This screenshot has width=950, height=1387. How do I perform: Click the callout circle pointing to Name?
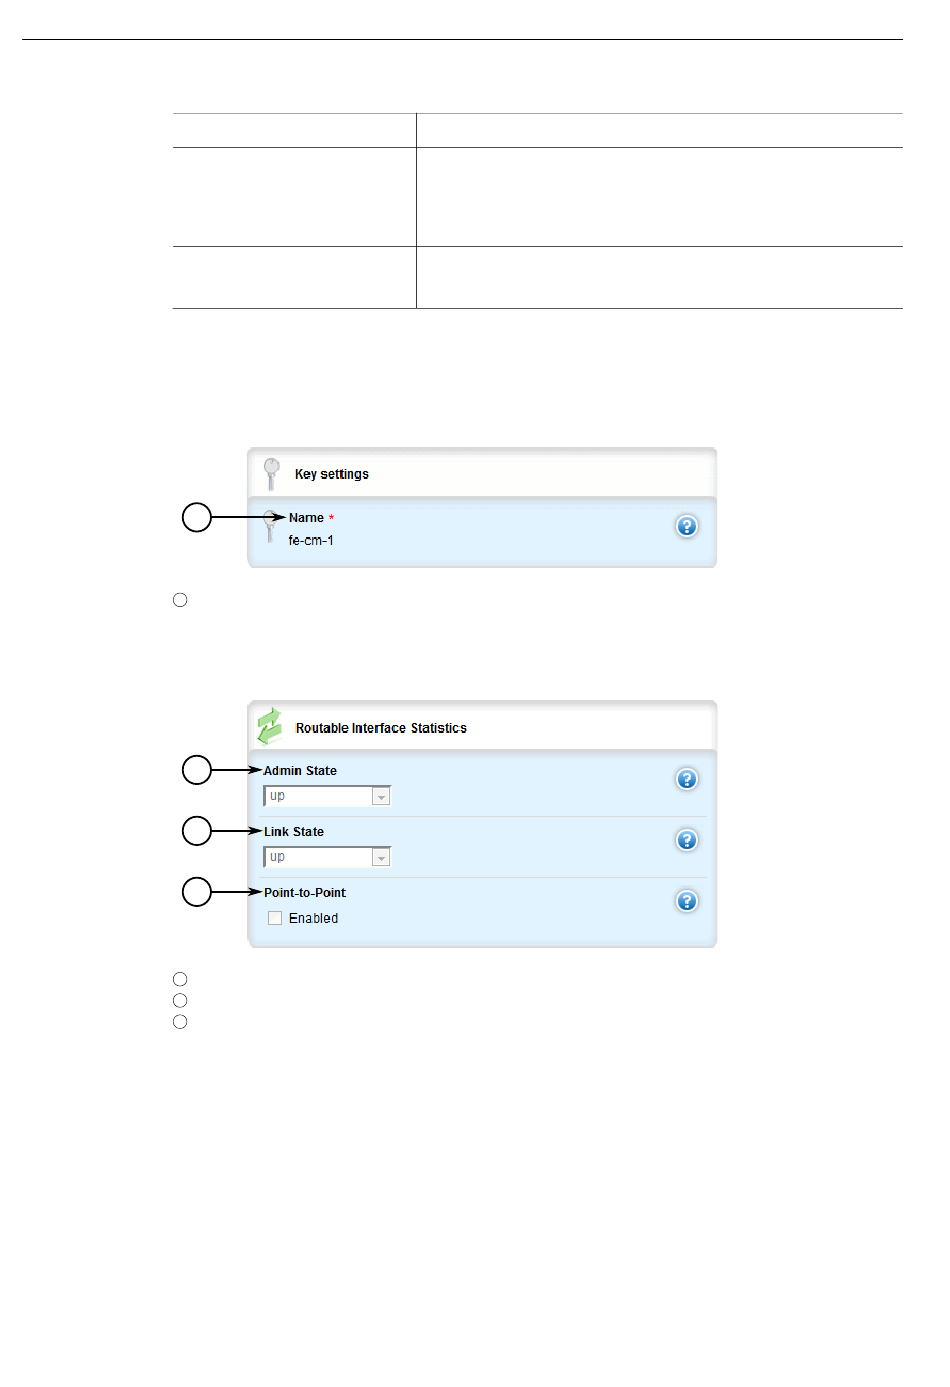pos(197,517)
